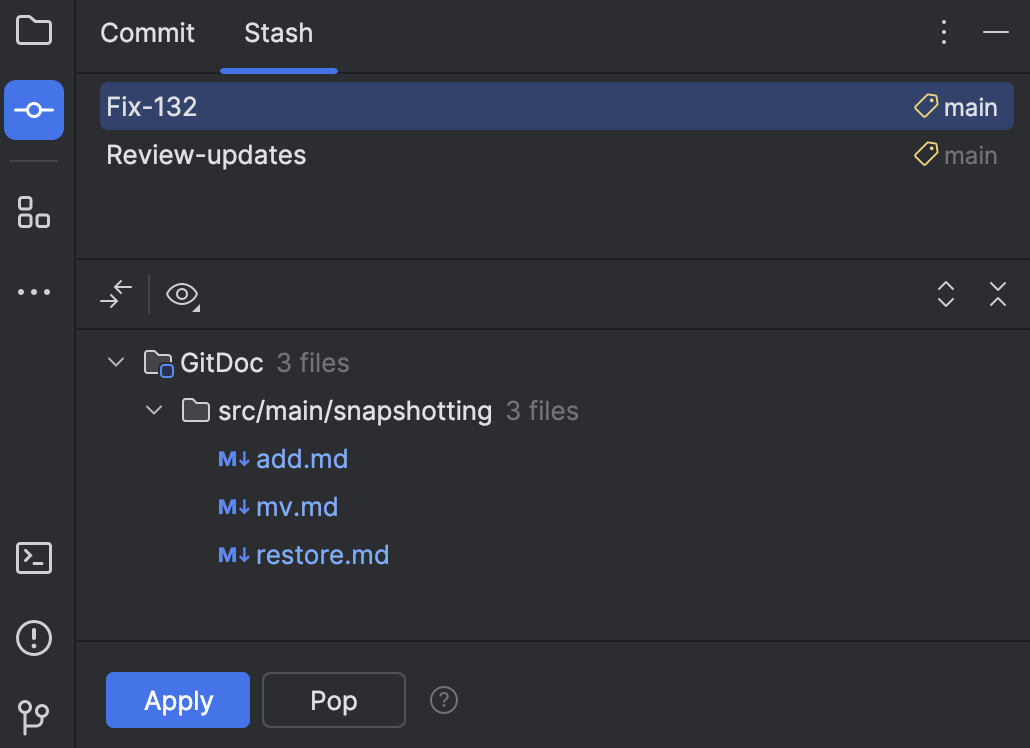Open the Terminal tool window

pyautogui.click(x=34, y=558)
